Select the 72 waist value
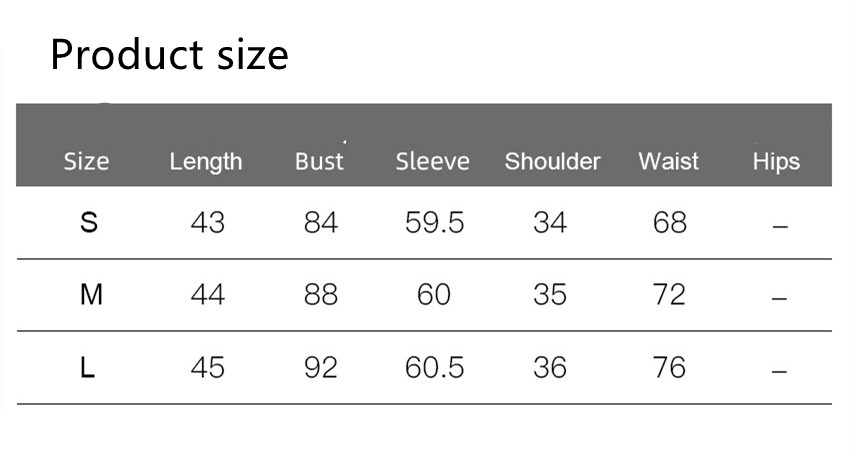The height and width of the screenshot is (454, 850). (669, 295)
